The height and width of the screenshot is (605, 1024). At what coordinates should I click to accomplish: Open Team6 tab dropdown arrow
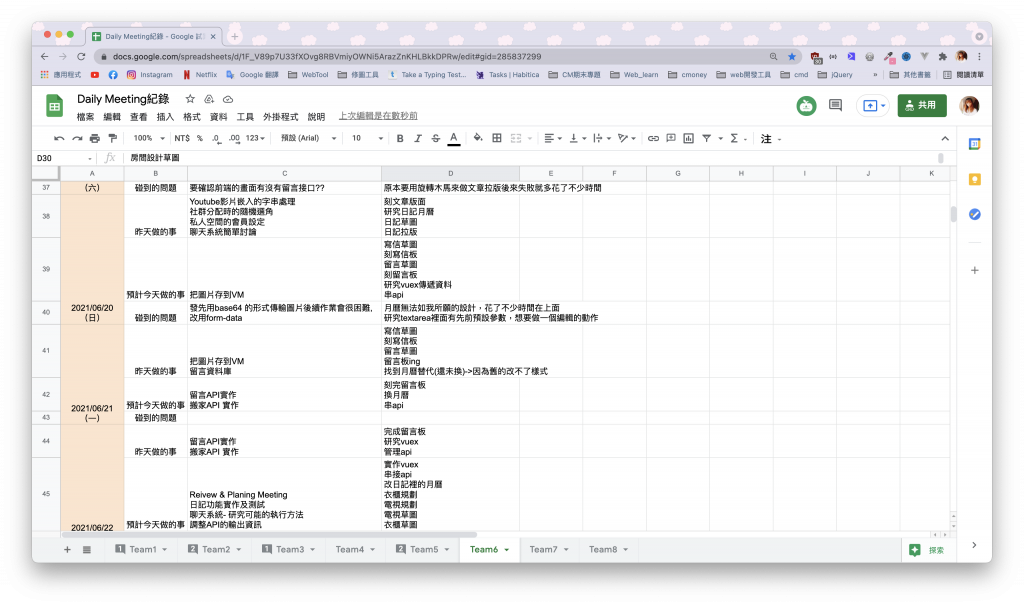tap(507, 550)
